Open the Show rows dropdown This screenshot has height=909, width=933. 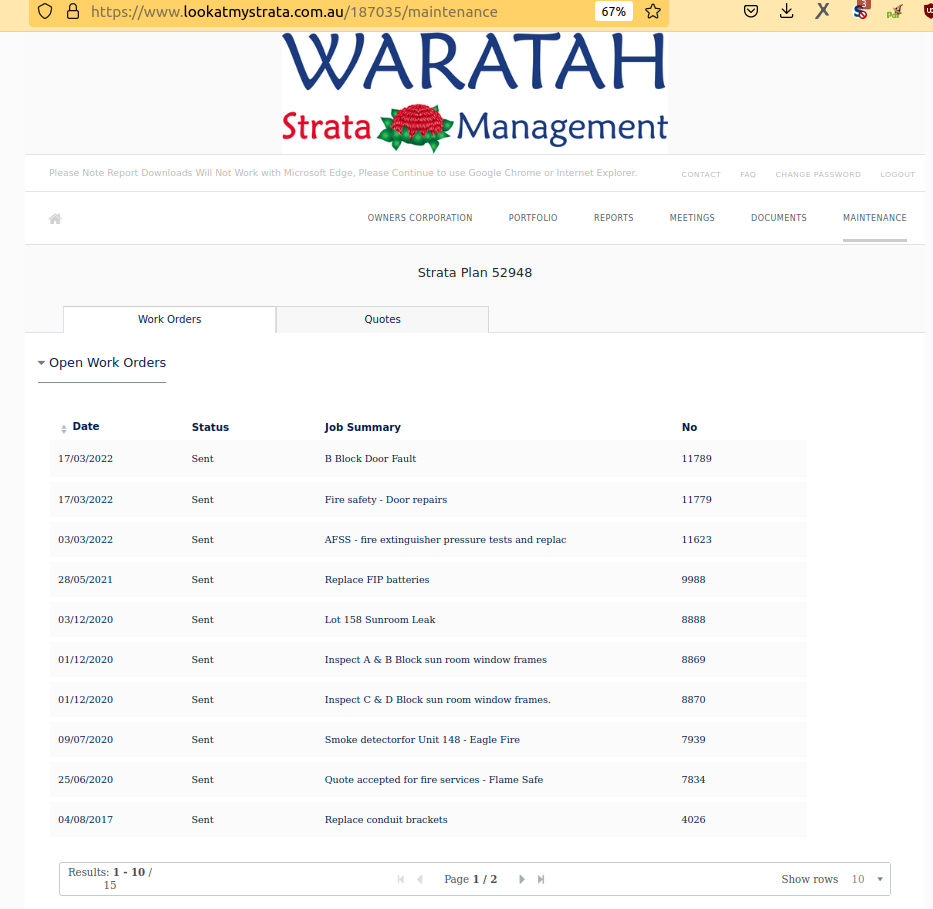click(x=867, y=879)
